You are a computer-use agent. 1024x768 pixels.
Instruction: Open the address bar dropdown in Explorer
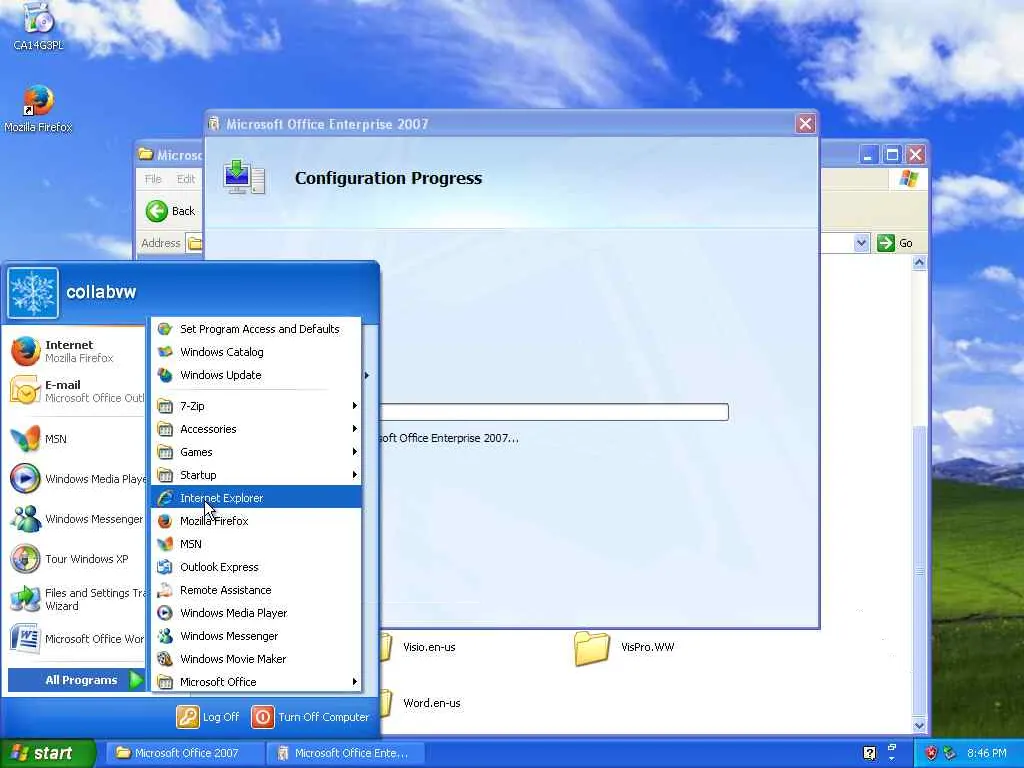[861, 243]
